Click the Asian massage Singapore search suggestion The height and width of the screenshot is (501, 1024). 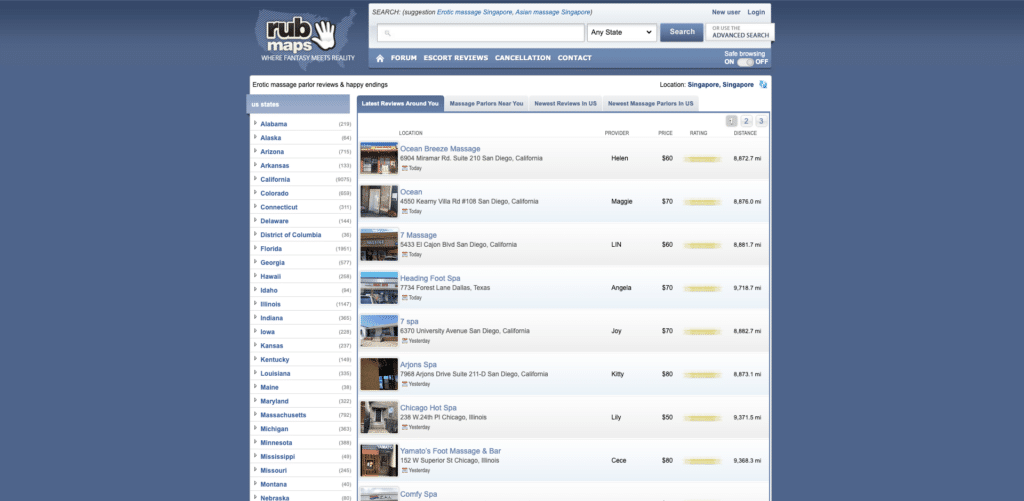pos(553,12)
